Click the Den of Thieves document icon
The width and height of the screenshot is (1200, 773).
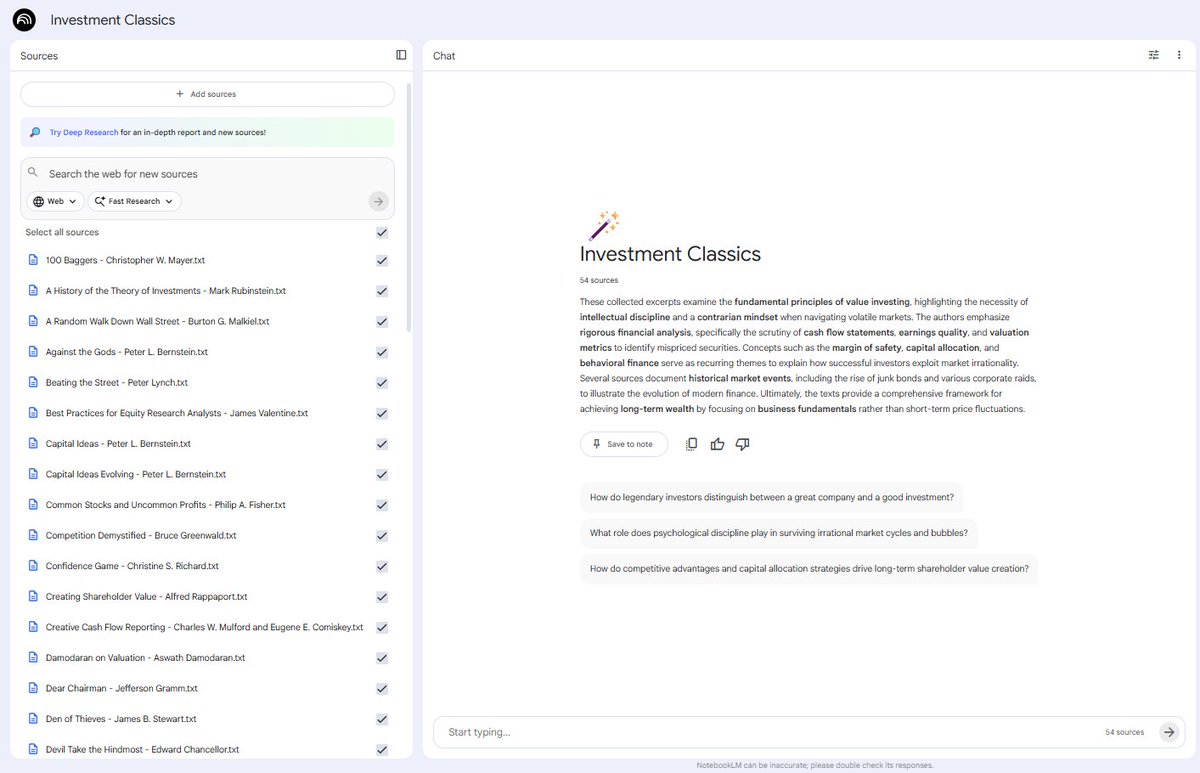pos(33,719)
